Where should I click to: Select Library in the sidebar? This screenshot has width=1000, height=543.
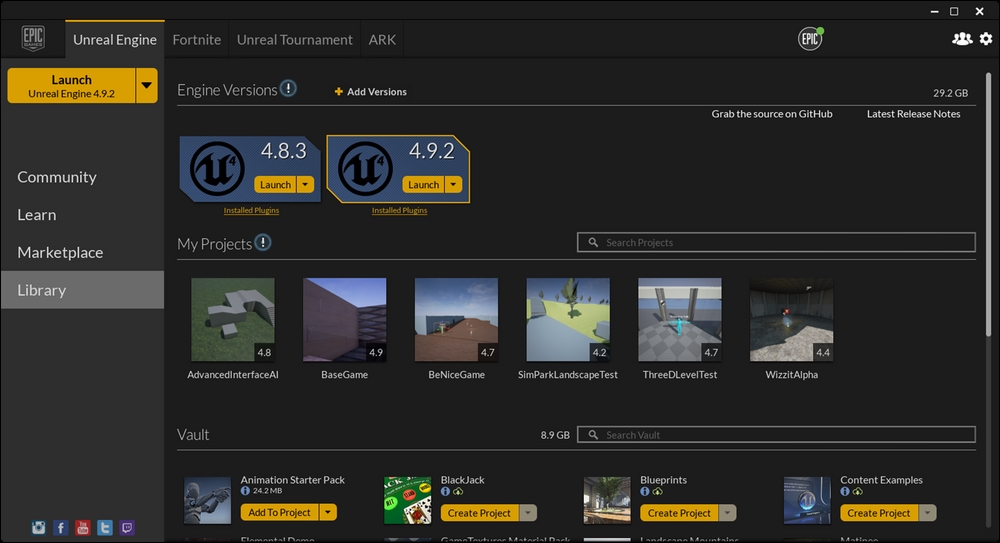tap(82, 290)
